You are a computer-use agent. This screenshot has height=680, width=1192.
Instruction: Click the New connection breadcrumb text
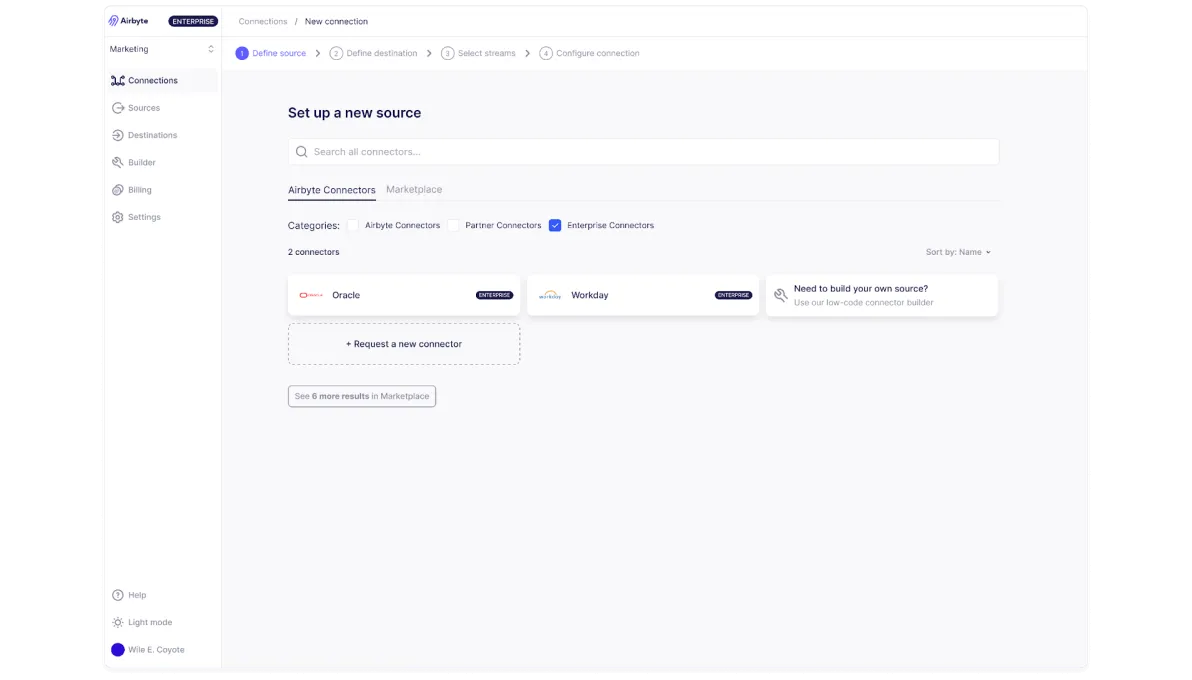[x=336, y=21]
